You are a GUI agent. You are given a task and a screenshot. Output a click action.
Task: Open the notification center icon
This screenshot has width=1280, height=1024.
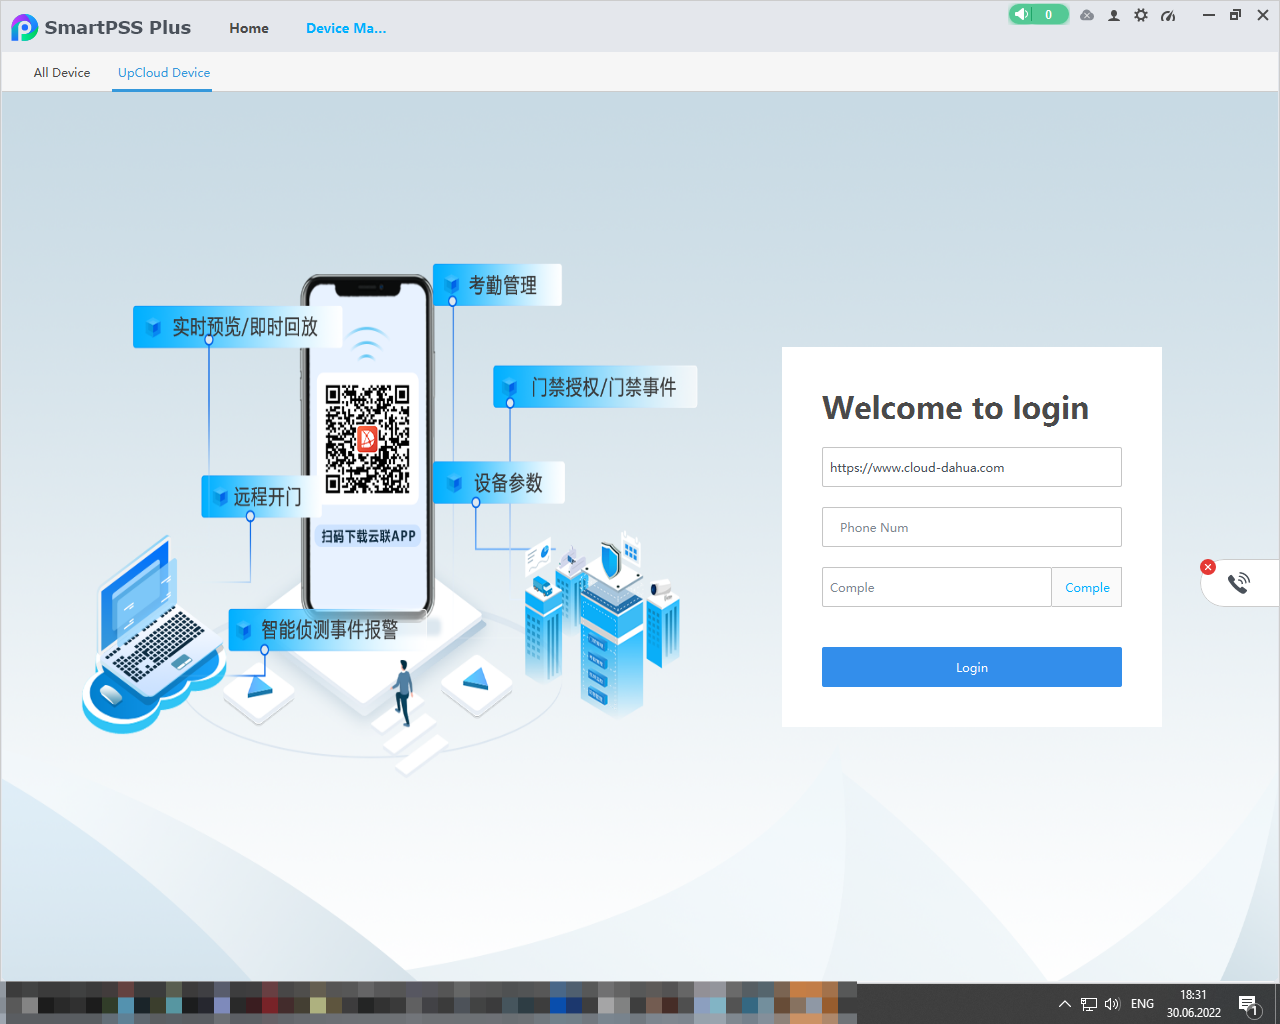click(x=1248, y=1004)
